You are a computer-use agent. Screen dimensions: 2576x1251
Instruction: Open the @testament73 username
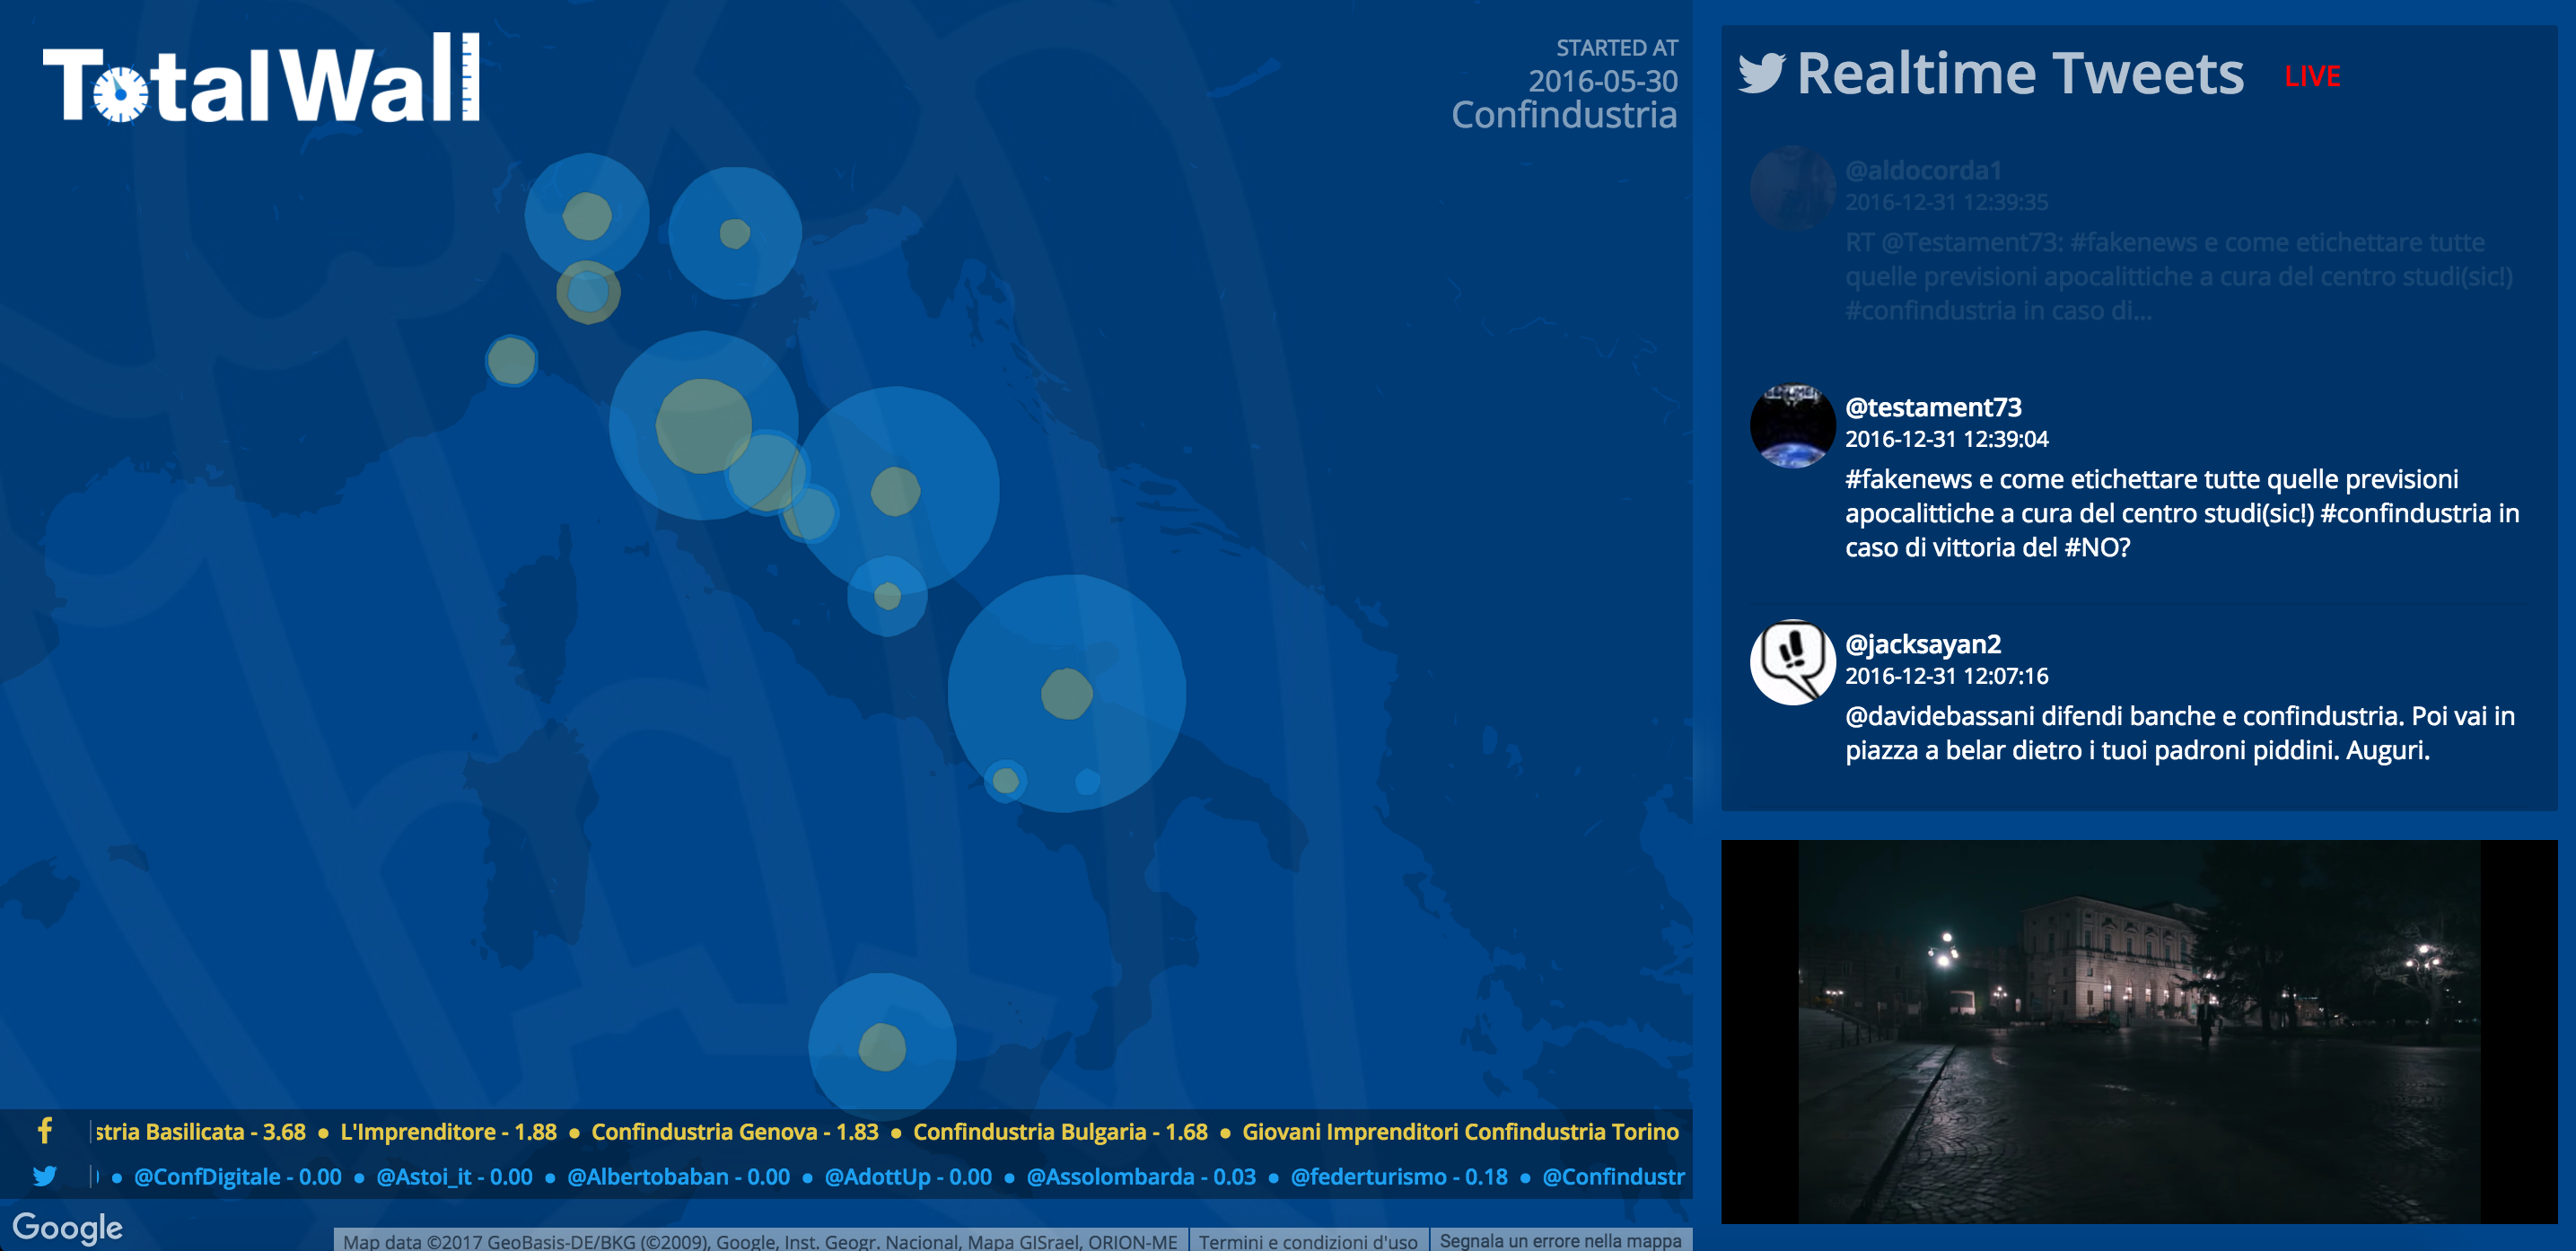pyautogui.click(x=1933, y=407)
